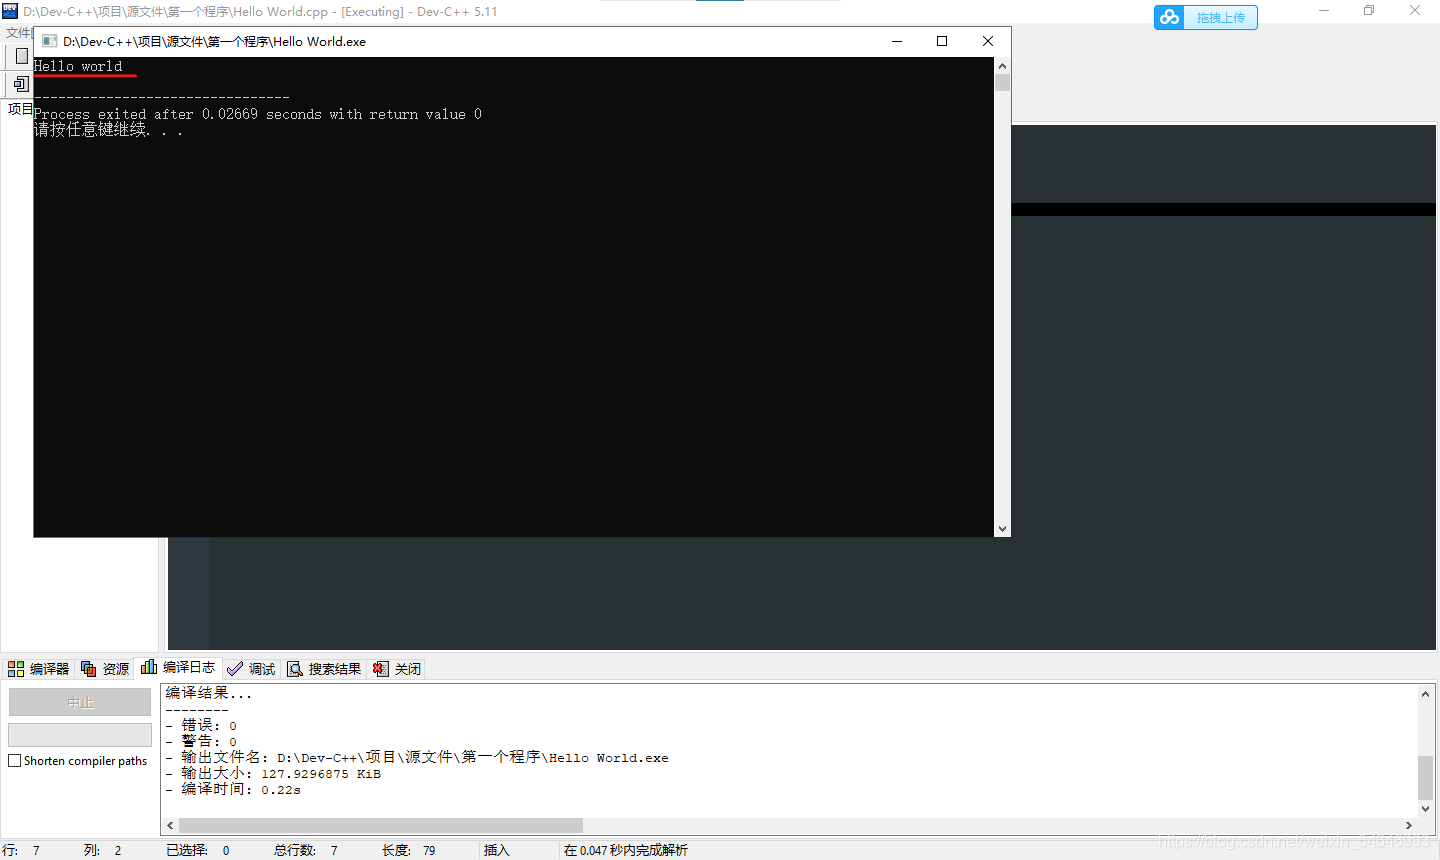Select the 项目 tab in the left panel

[20, 108]
